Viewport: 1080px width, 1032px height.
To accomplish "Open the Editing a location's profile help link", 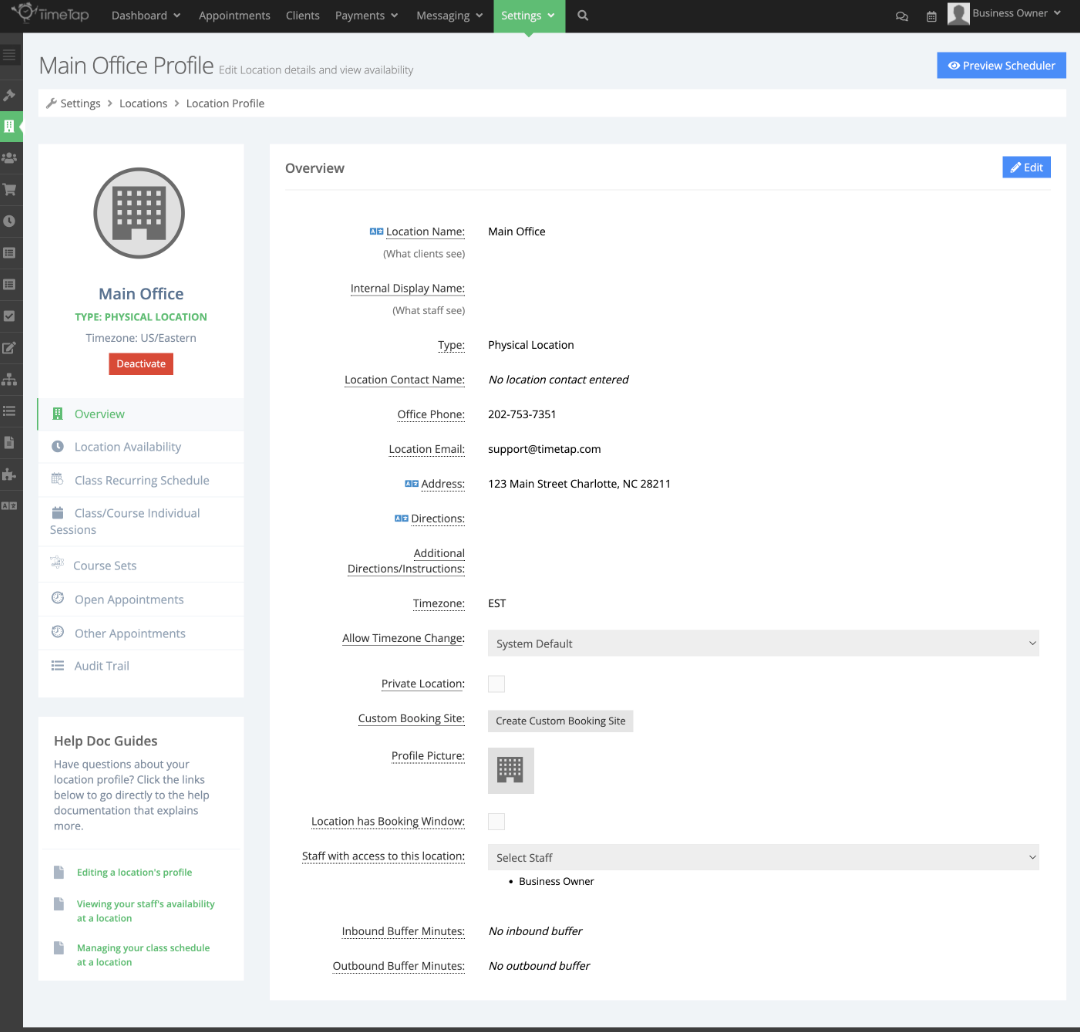I will [x=132, y=871].
